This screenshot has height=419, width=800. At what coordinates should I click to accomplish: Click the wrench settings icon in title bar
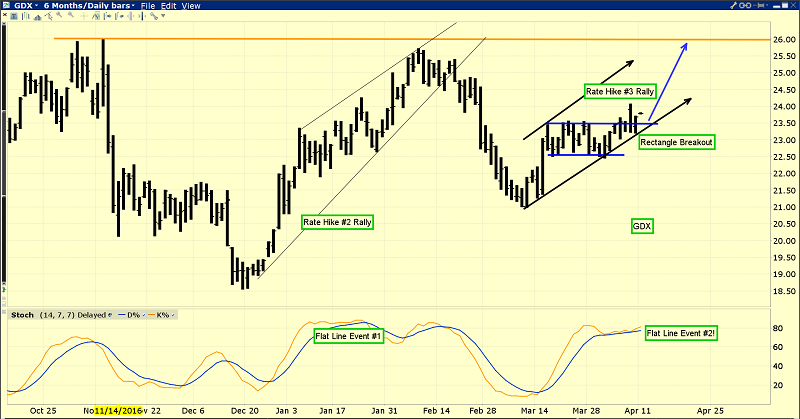pyautogui.click(x=733, y=6)
